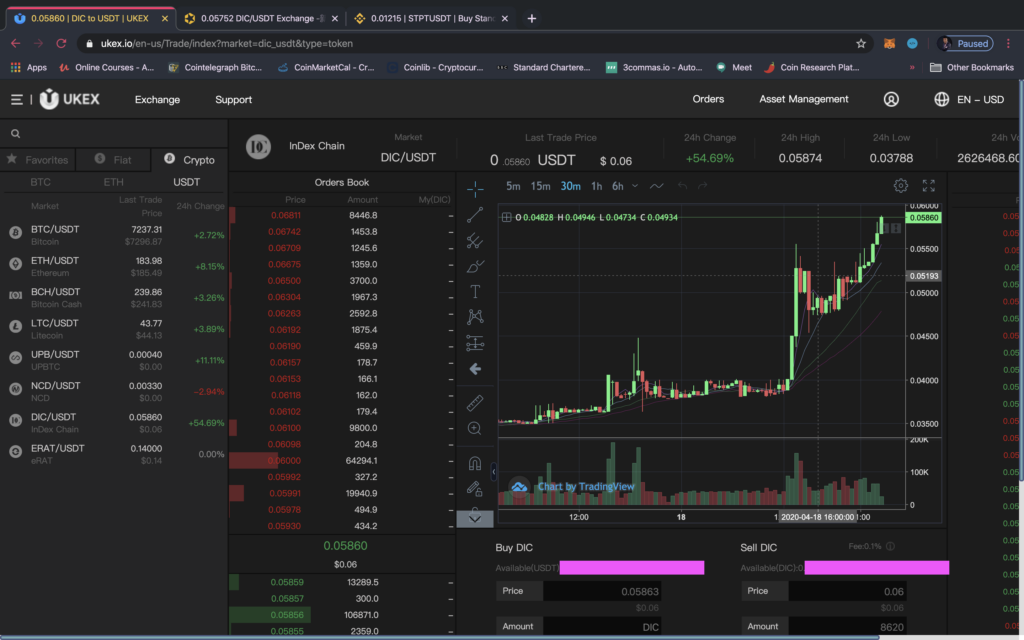Open the Support menu

pyautogui.click(x=233, y=99)
